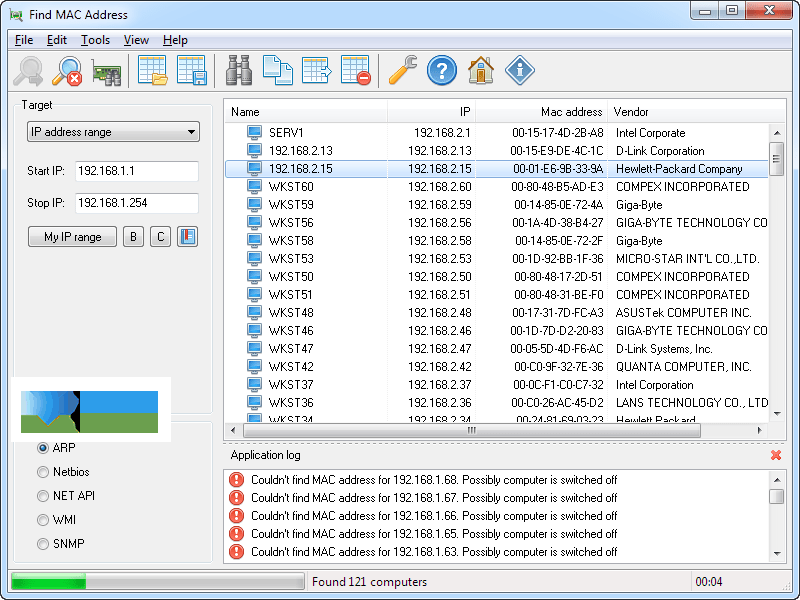The image size is (800, 600).
Task: Click the Stop IP input field
Action: coord(137,203)
